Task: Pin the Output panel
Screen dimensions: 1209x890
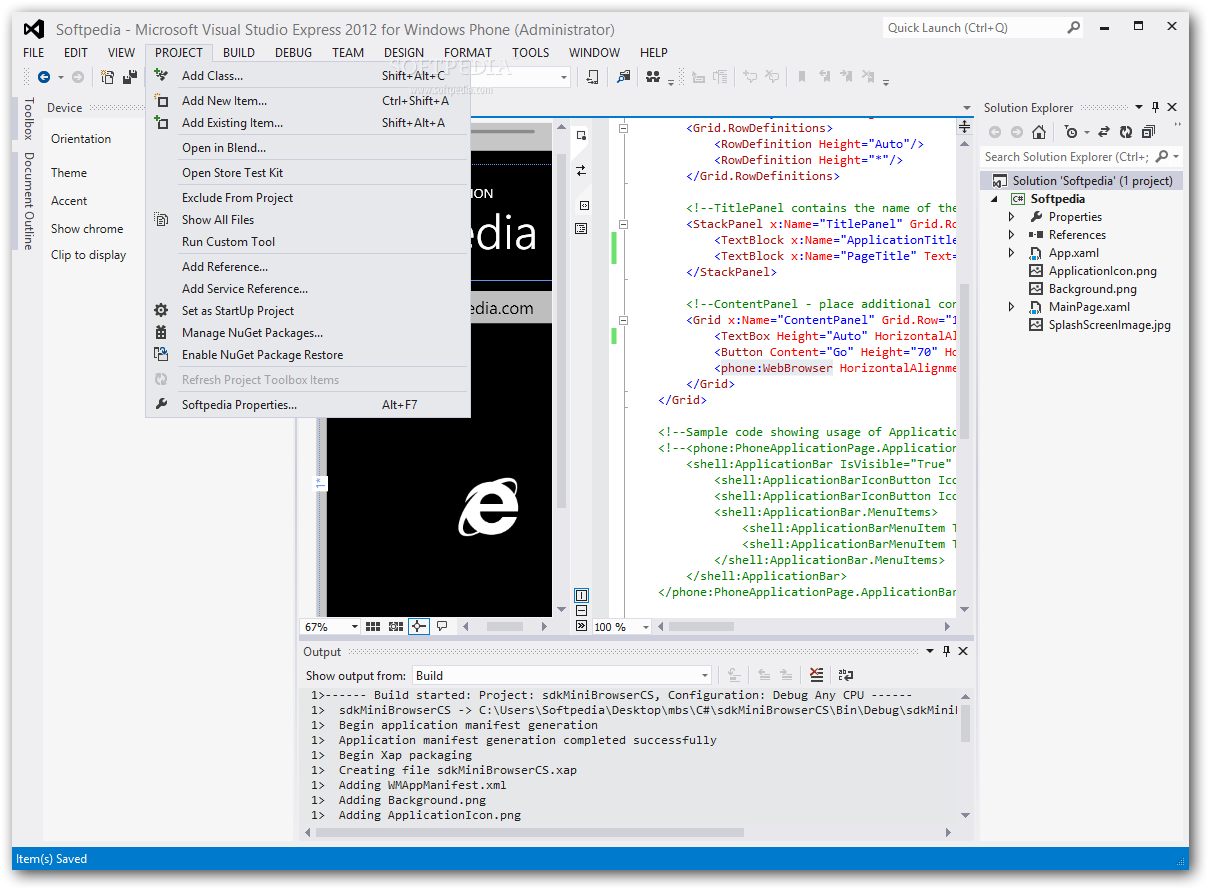Action: [946, 651]
